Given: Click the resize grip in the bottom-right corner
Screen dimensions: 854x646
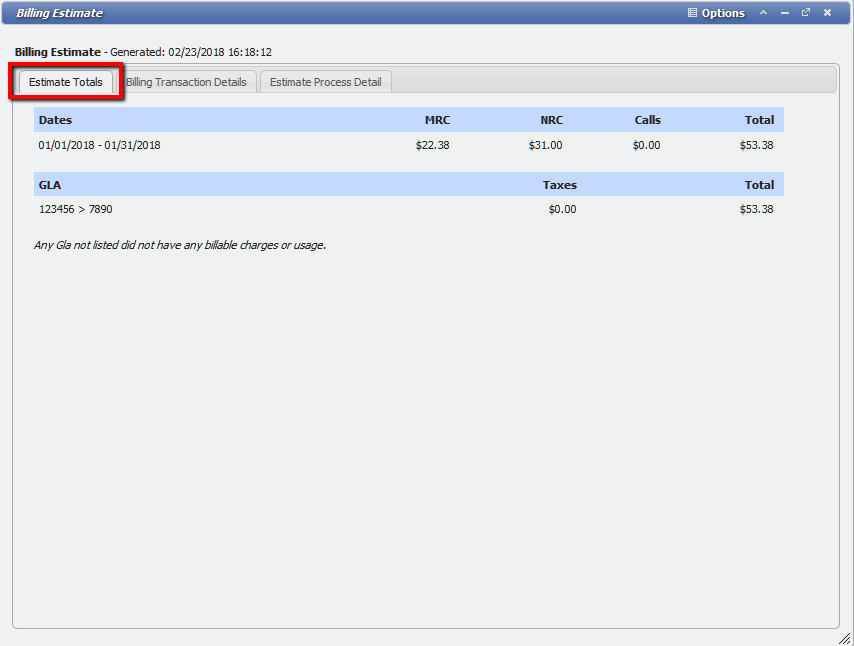Looking at the screenshot, I should tap(846, 638).
